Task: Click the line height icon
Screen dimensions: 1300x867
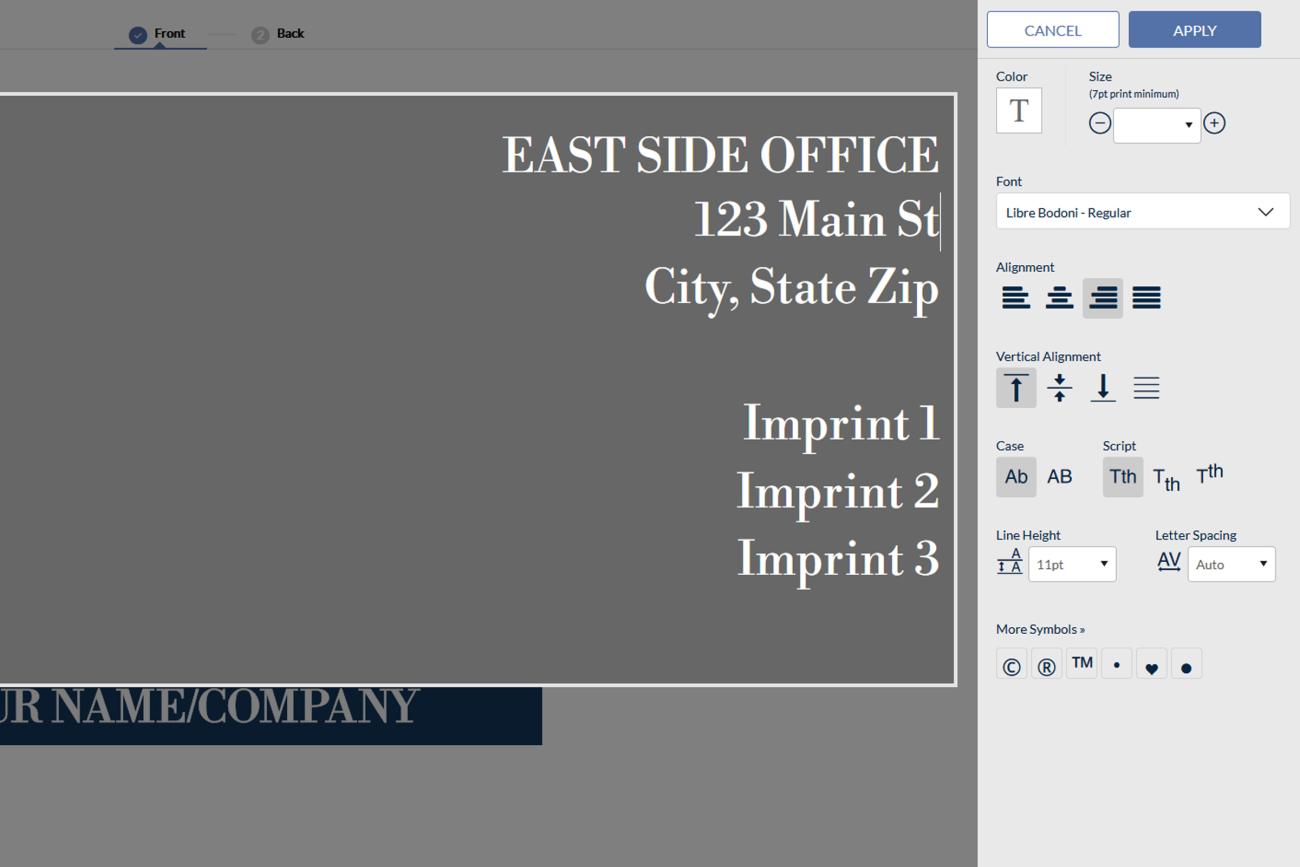Action: coord(1010,562)
